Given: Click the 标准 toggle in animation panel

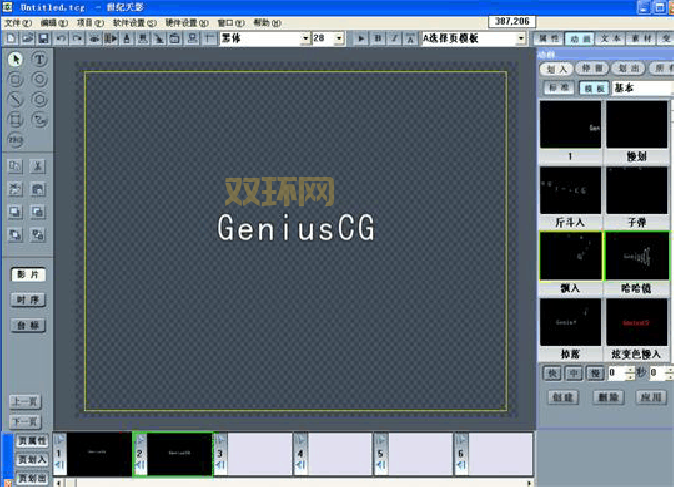Looking at the screenshot, I should [558, 88].
